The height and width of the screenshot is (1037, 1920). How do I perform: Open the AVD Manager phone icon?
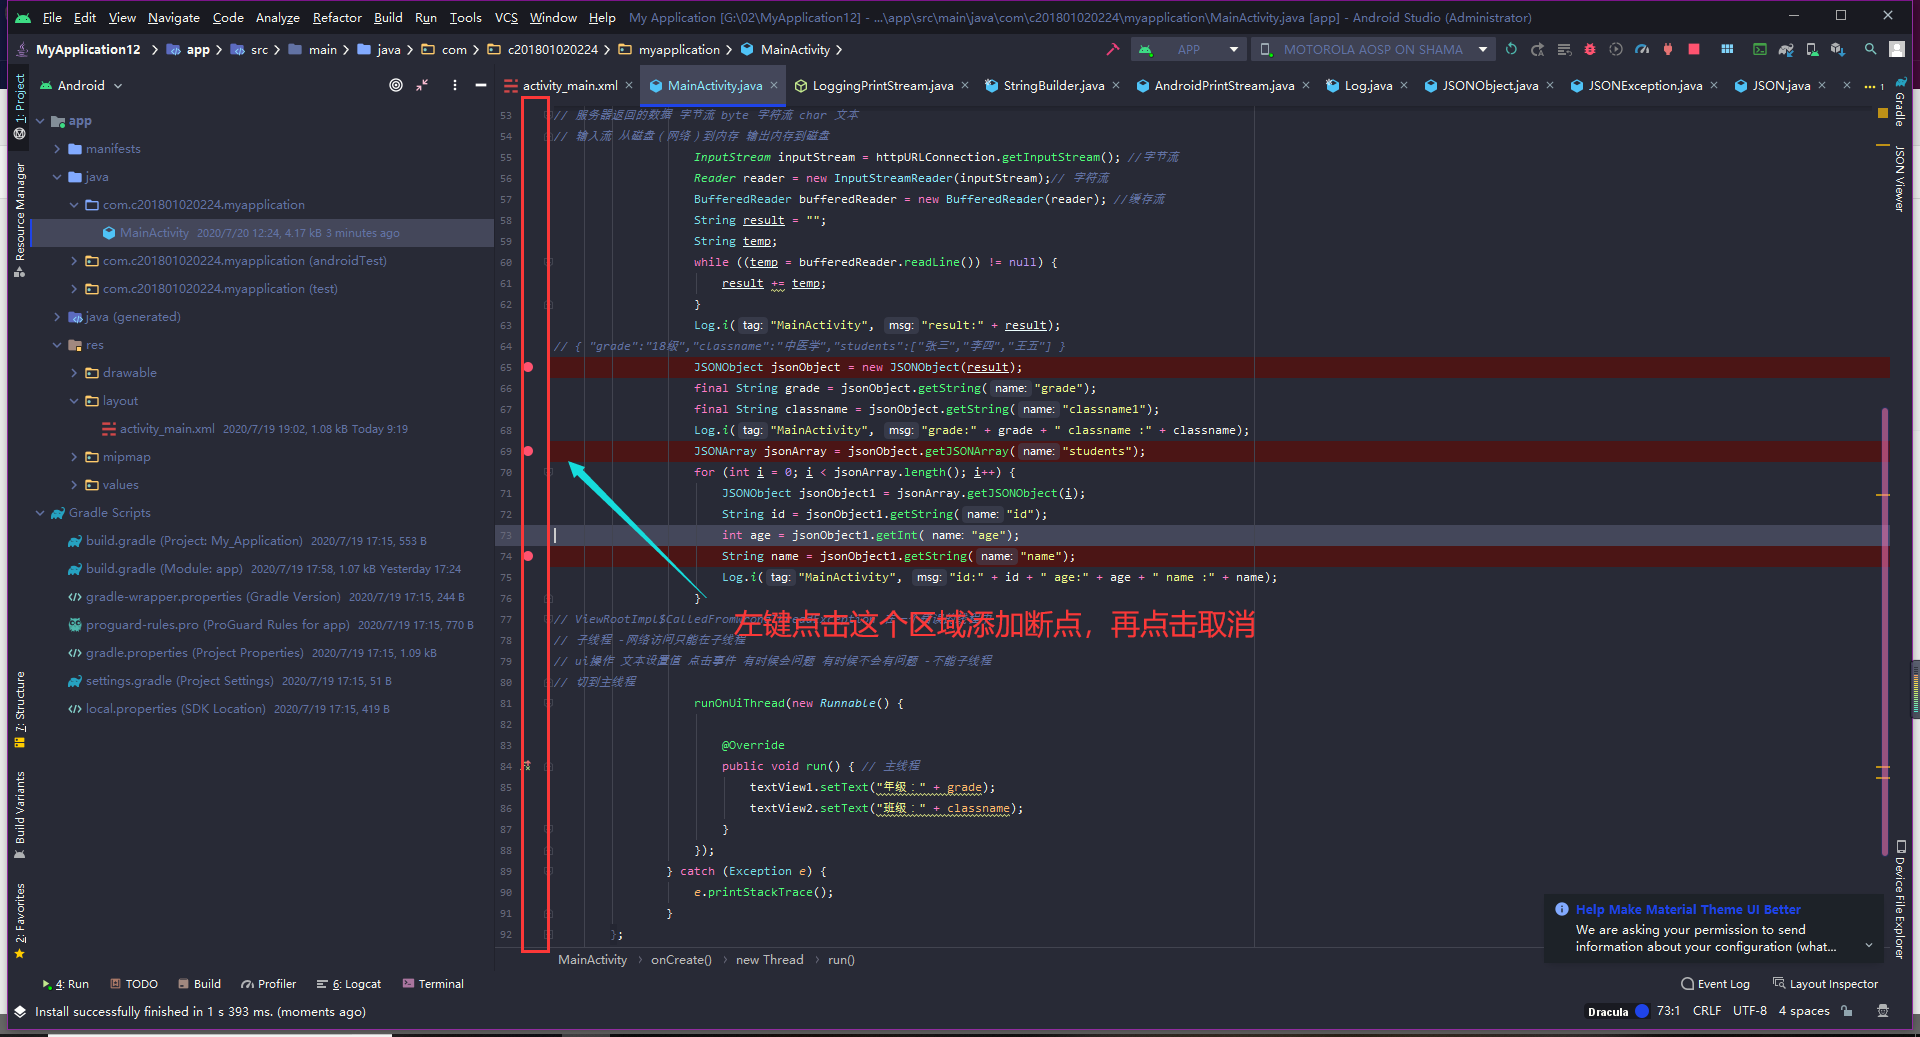tap(1812, 49)
